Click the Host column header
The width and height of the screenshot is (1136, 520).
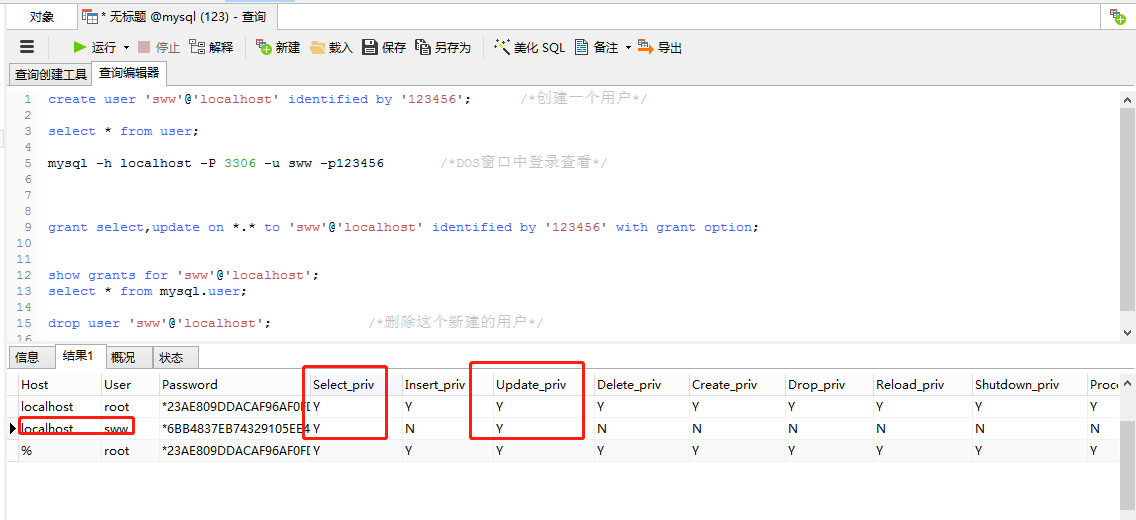coord(60,385)
